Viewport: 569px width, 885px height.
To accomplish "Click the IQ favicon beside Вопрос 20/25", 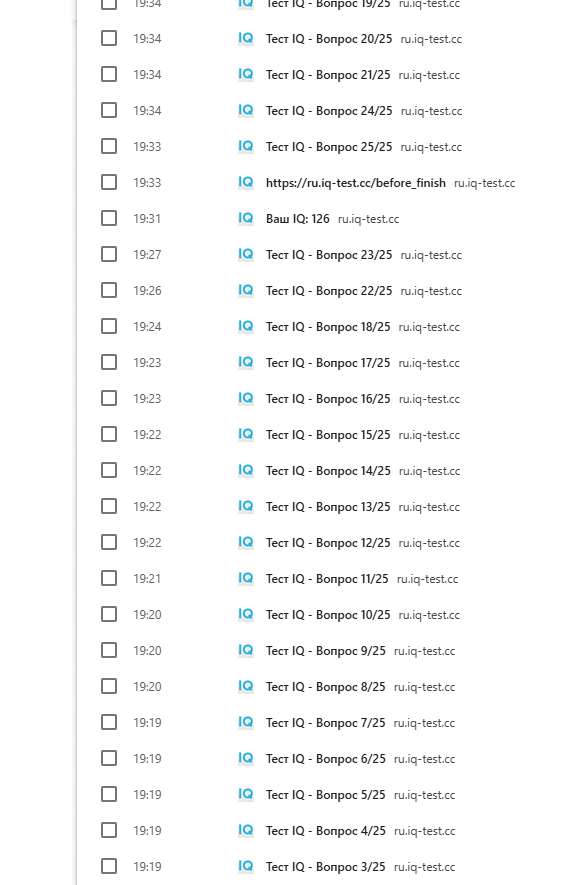I will [246, 38].
